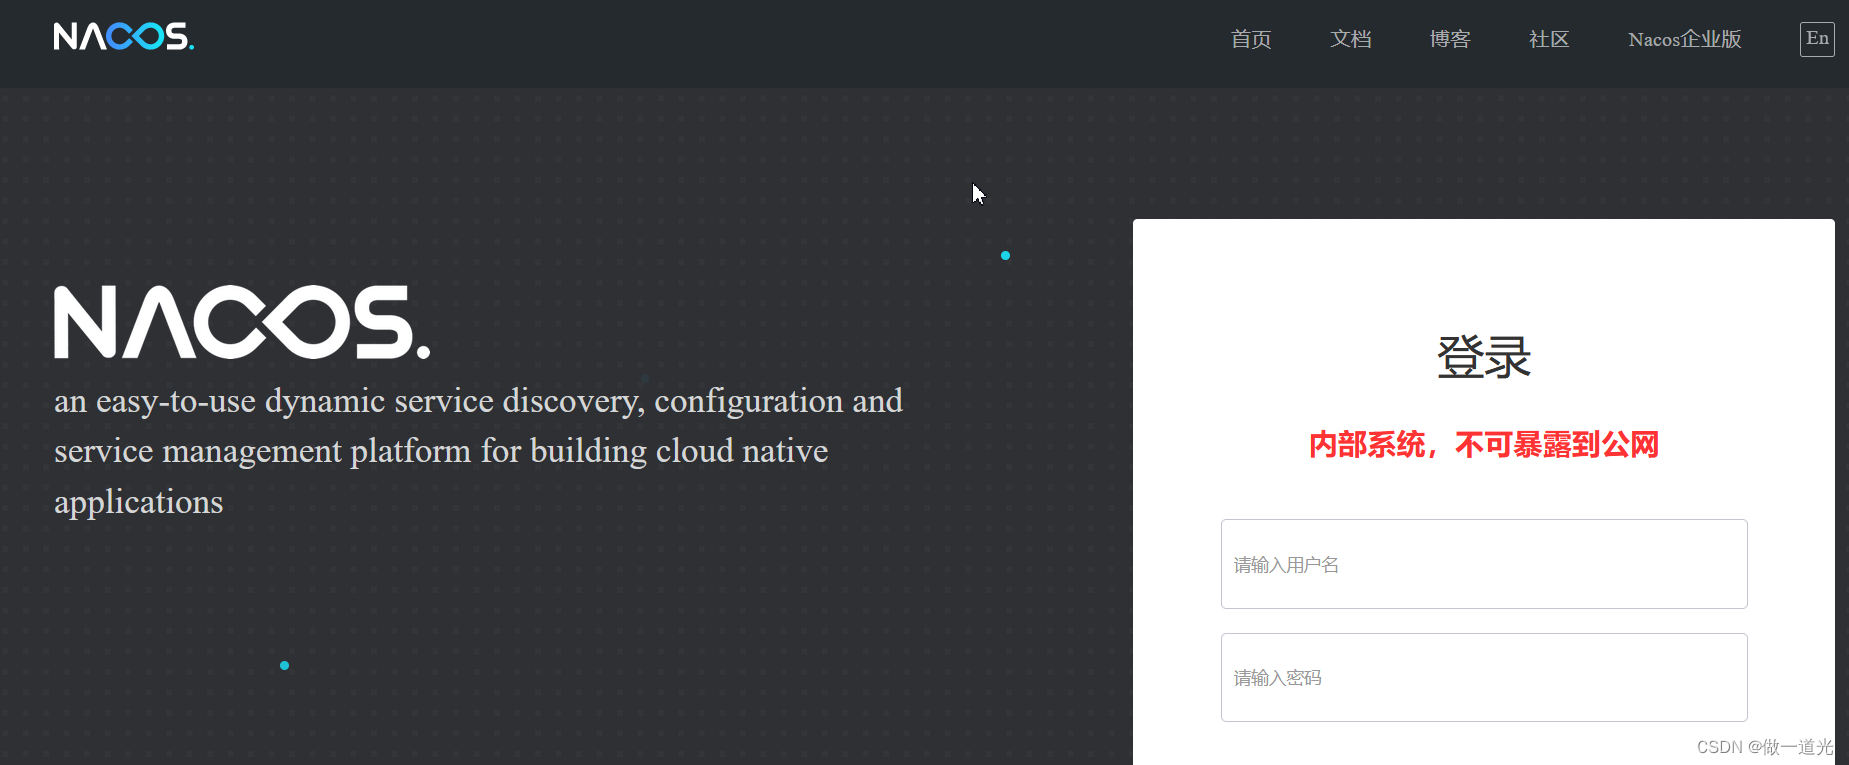Click the red warning 内部系统，不可暴露到公网
This screenshot has height=765, width=1849.
point(1484,445)
